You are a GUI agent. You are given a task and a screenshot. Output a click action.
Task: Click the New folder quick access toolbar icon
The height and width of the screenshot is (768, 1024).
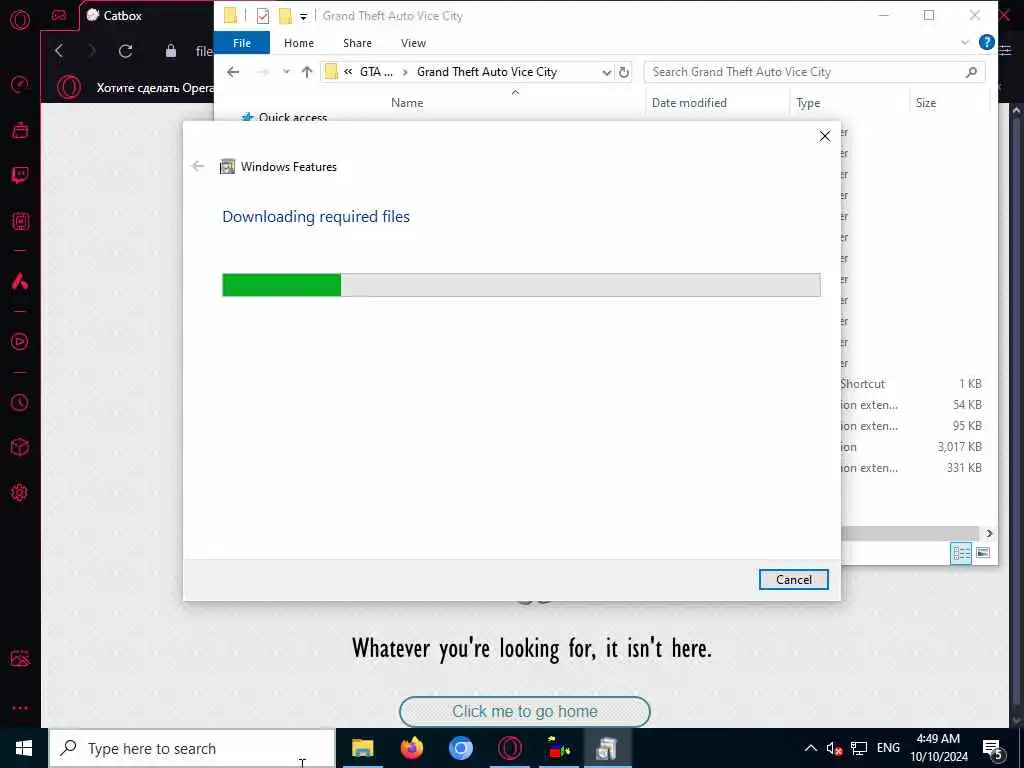pos(285,16)
